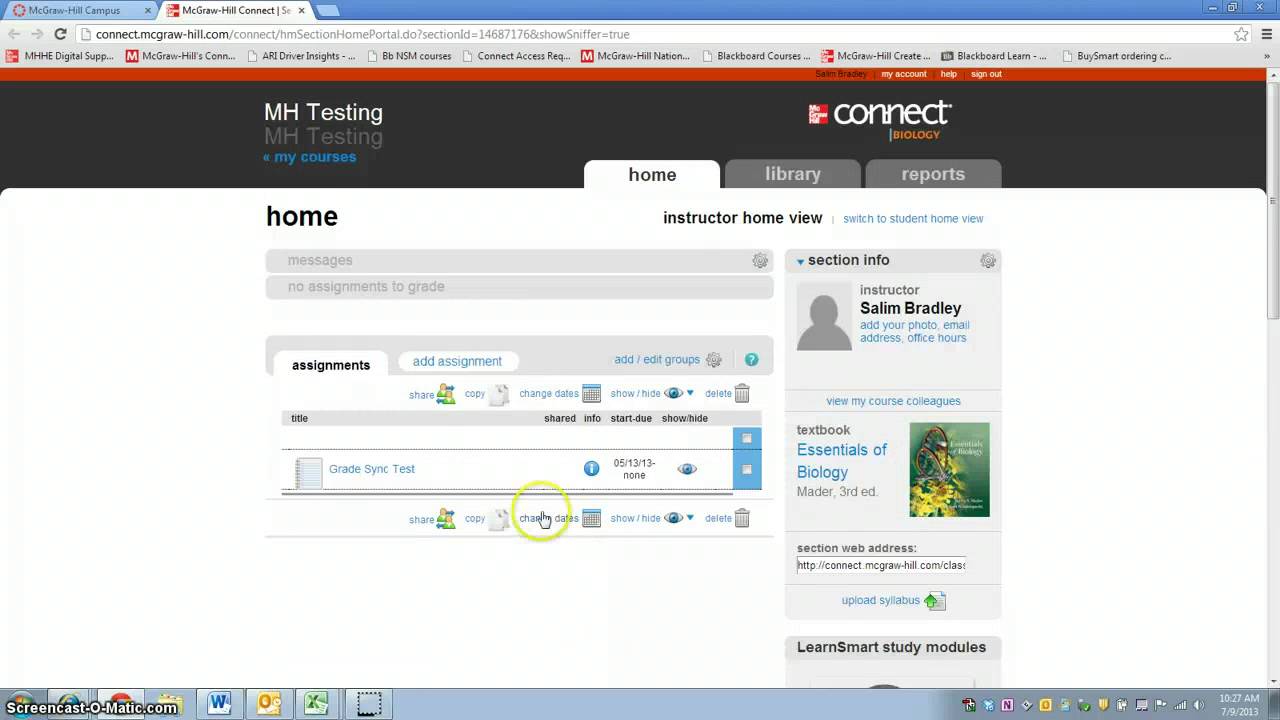
Task: Open a new browser tab
Action: coord(328,10)
